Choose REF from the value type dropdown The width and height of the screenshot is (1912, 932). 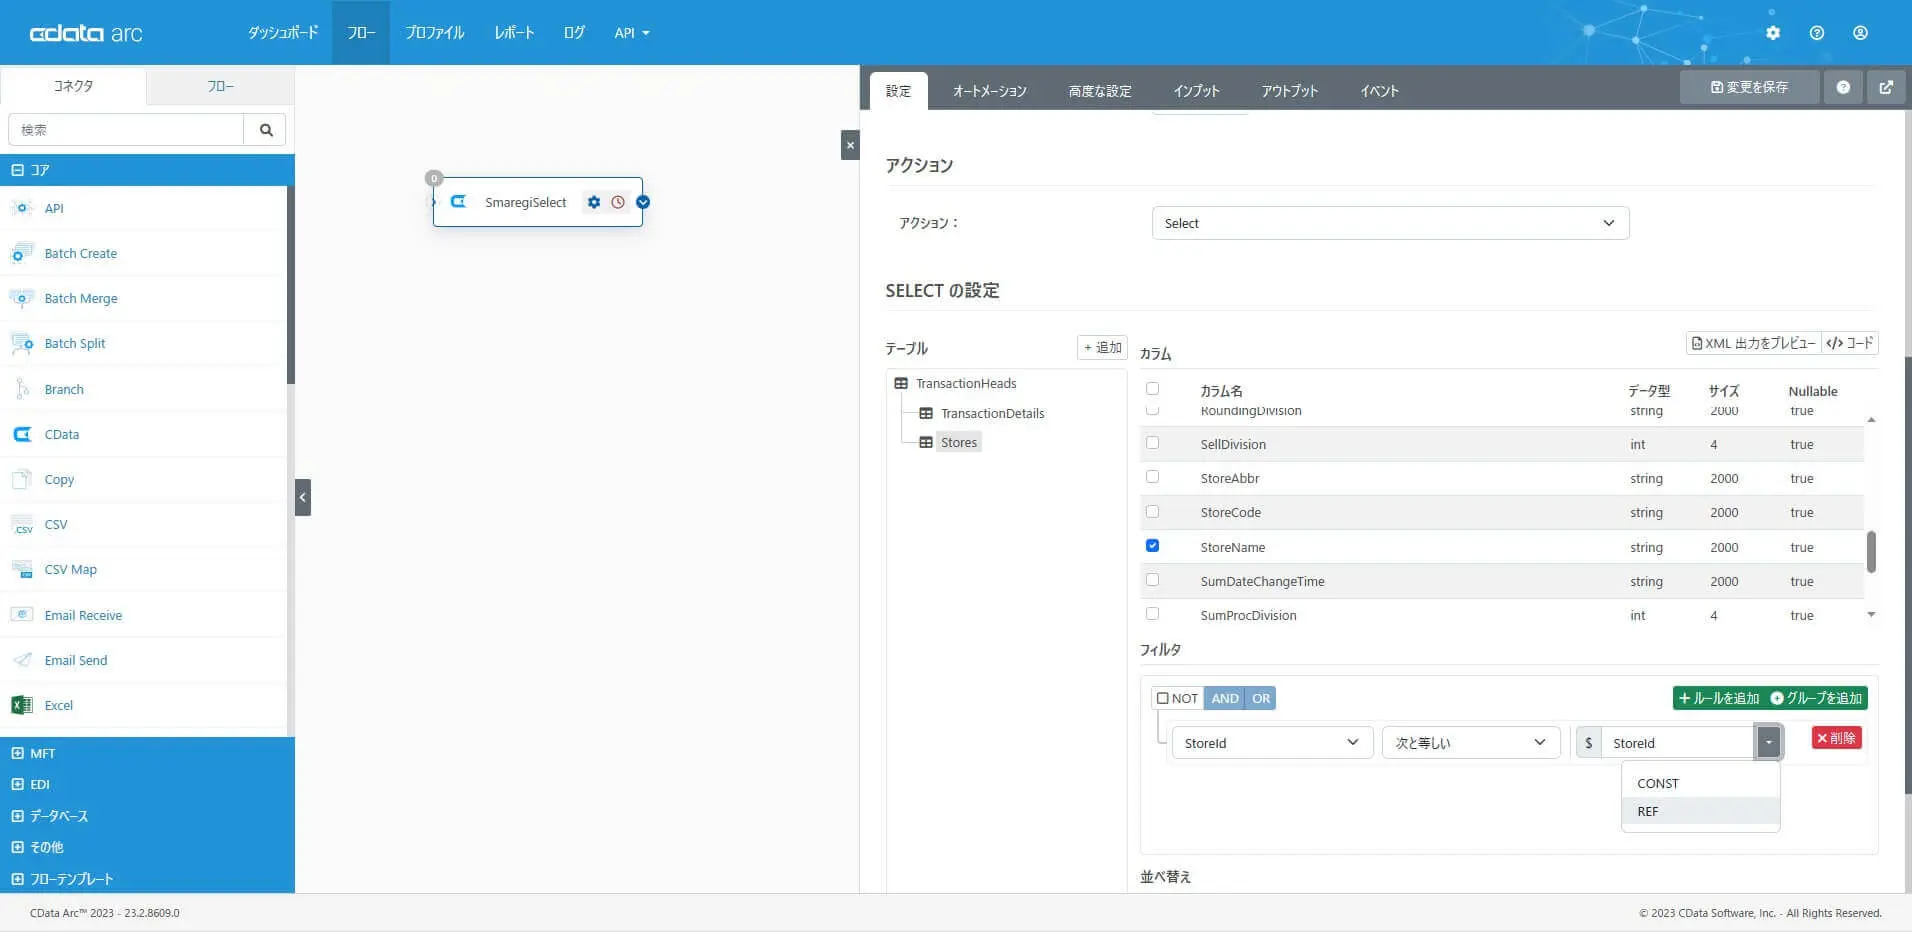[1647, 811]
